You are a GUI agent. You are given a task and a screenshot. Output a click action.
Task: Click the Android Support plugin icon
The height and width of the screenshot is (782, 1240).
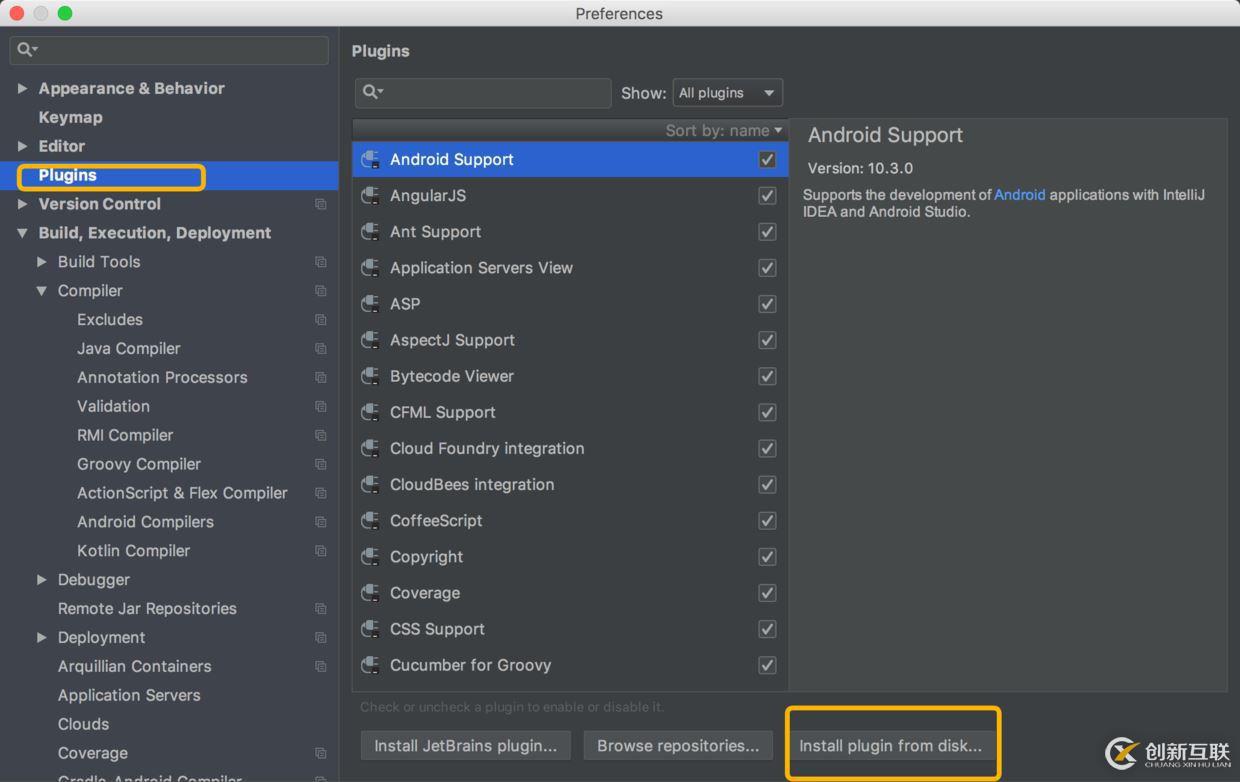point(371,159)
